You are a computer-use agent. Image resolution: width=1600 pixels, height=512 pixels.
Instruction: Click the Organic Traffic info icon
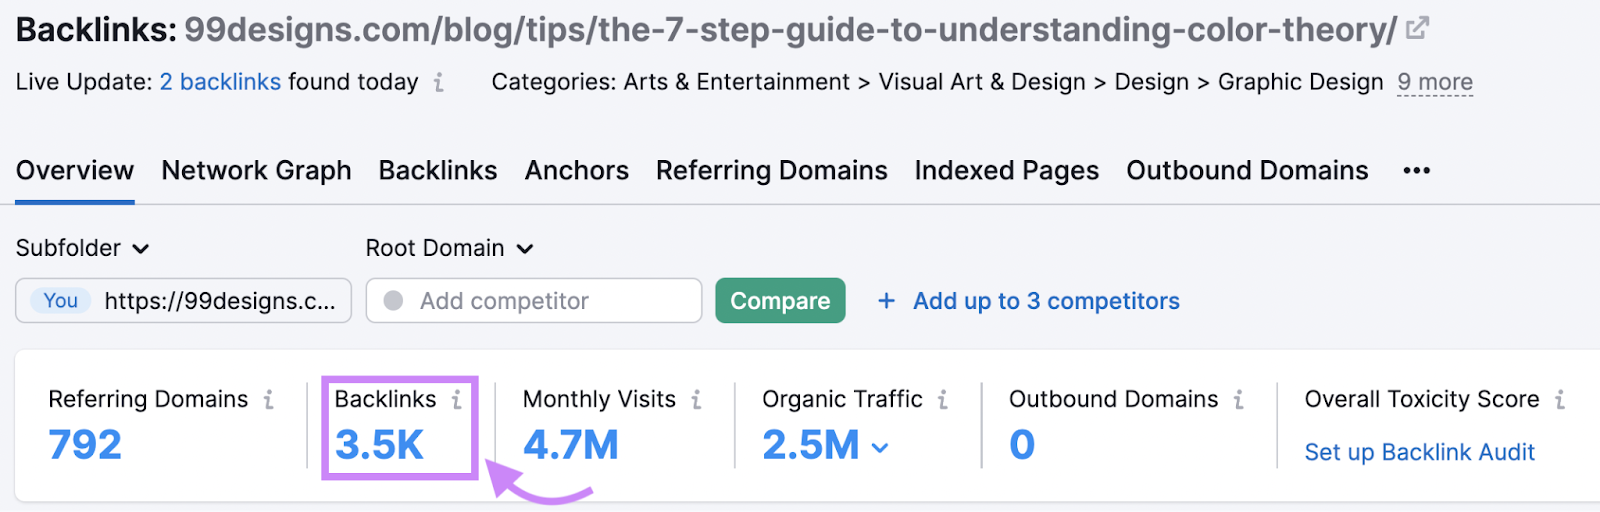point(942,400)
